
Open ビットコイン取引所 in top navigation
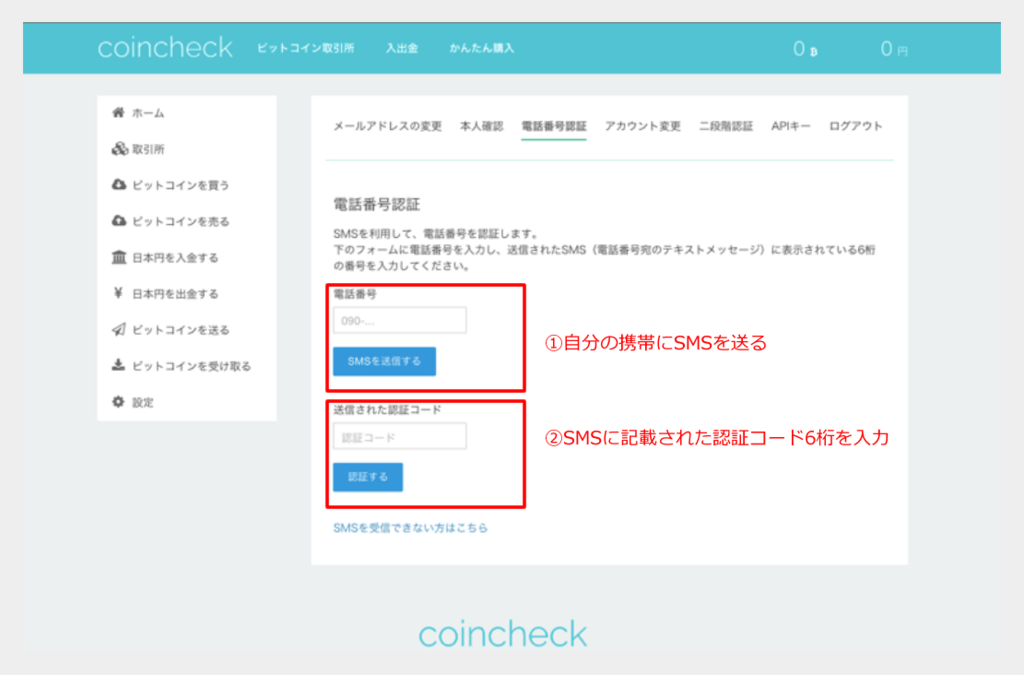click(306, 48)
